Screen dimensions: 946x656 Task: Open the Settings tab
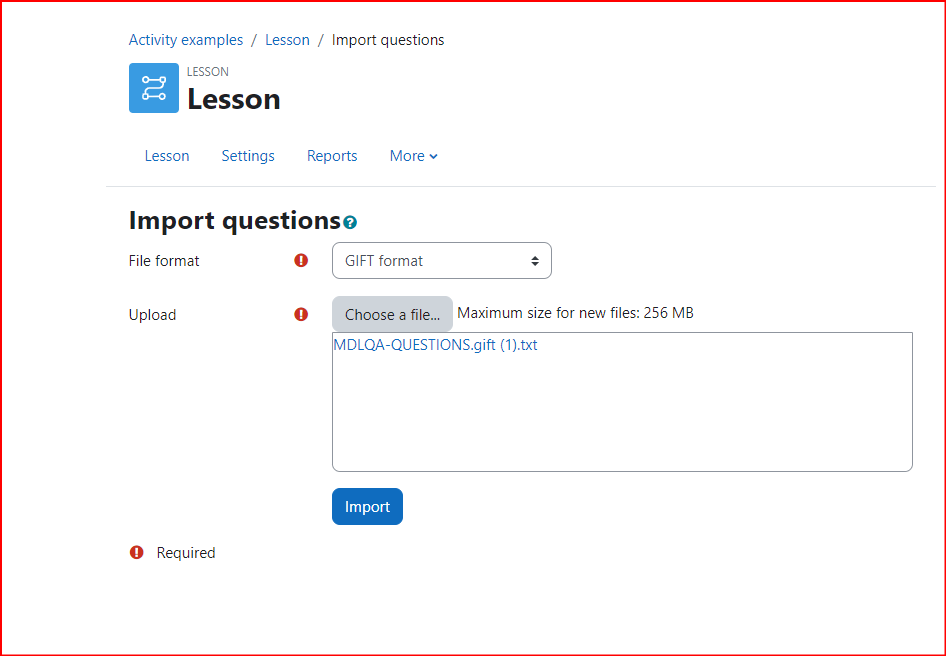click(x=248, y=156)
